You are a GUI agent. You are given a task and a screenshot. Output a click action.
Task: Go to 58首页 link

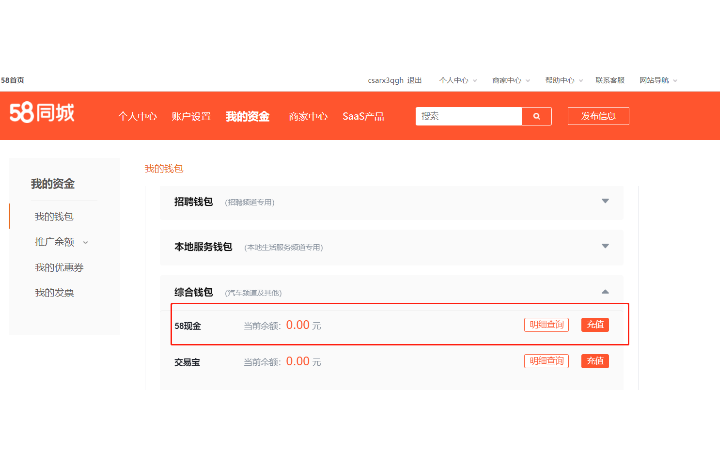point(12,80)
